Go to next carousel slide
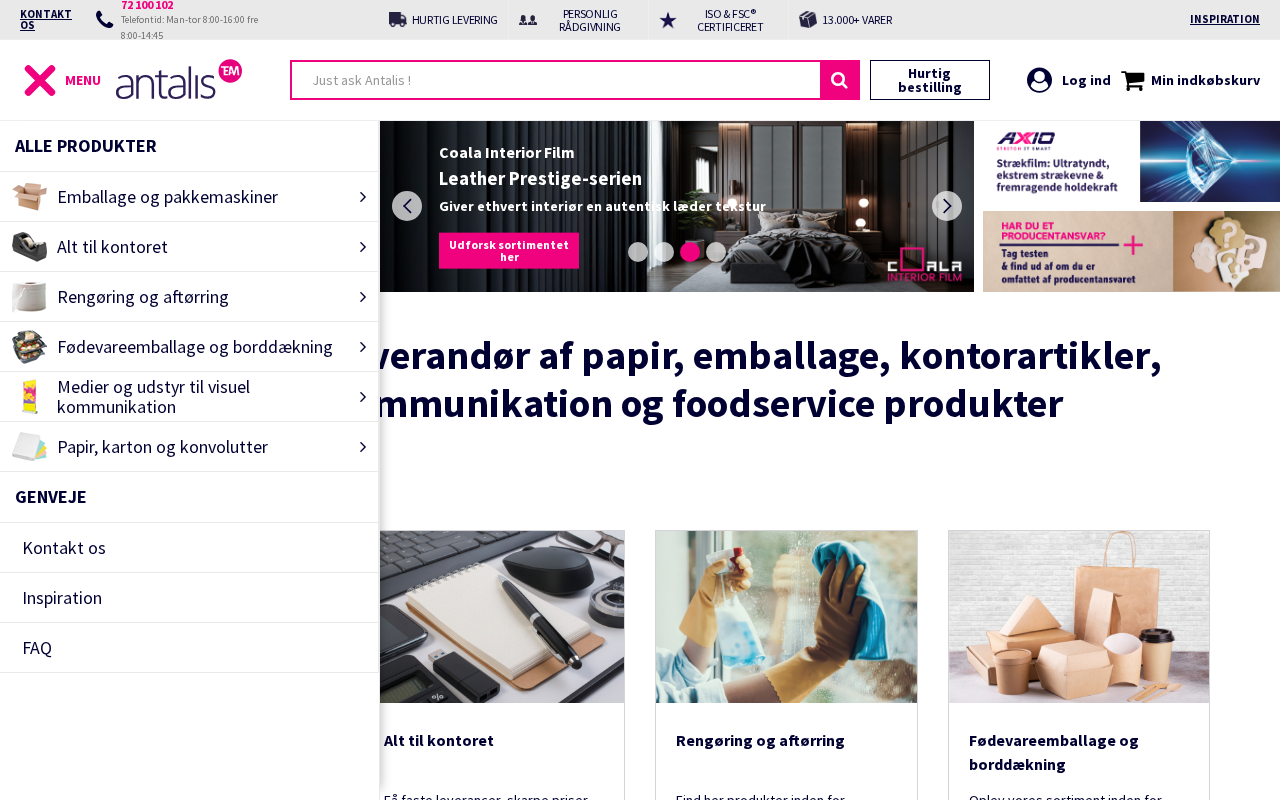This screenshot has height=800, width=1280. 947,206
